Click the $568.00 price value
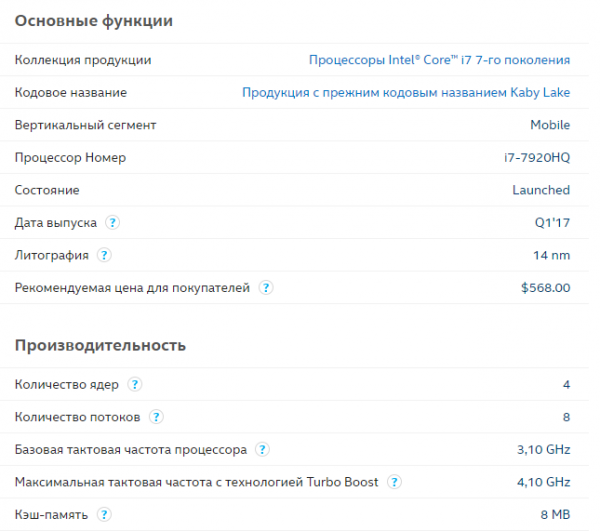 (545, 288)
